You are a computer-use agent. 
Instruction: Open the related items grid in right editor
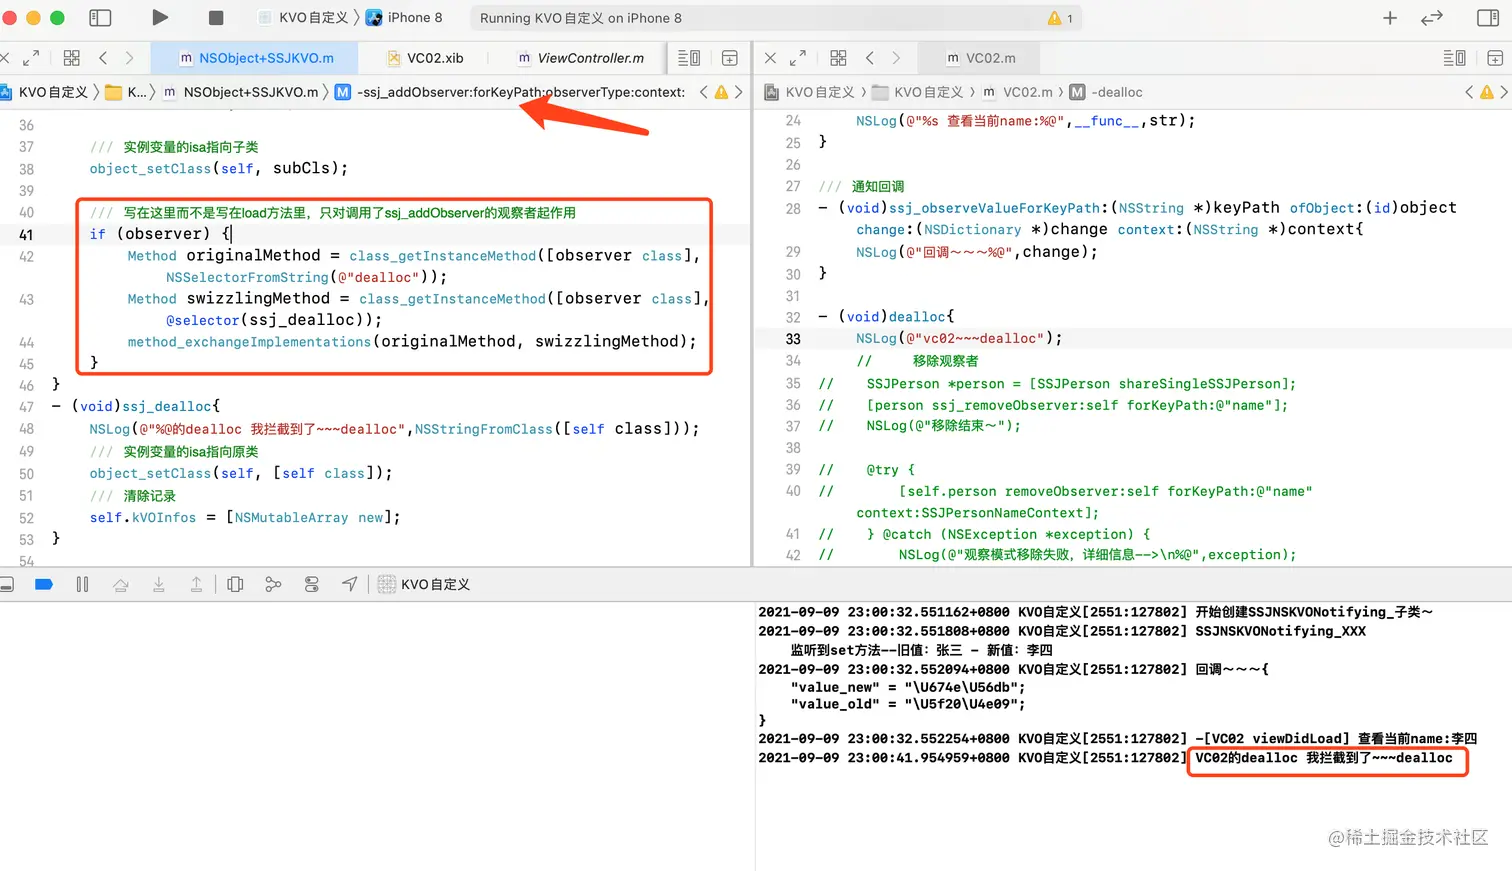[x=838, y=58]
